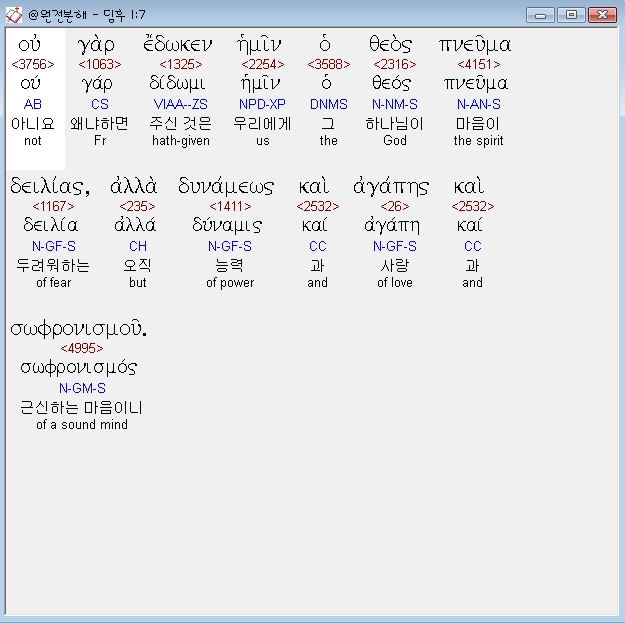Click Strong's number <1167>

(x=53, y=206)
